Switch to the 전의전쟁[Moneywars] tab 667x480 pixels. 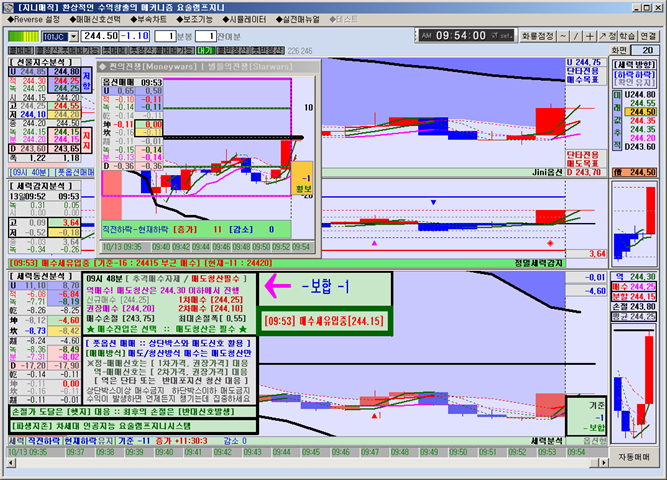pos(153,67)
